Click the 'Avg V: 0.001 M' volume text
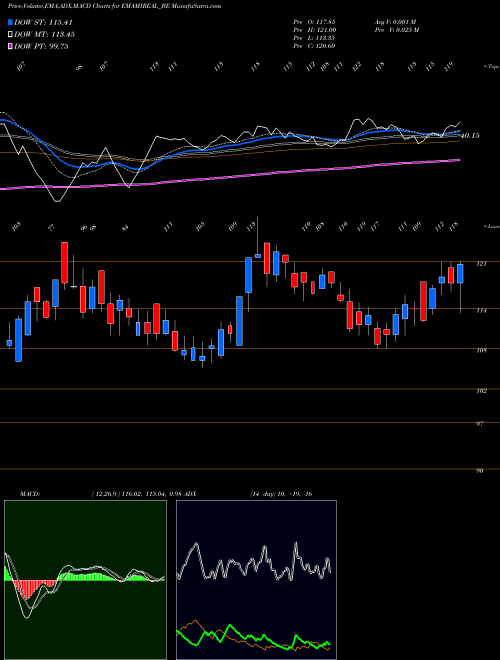The height and width of the screenshot is (660, 500). pos(396,22)
